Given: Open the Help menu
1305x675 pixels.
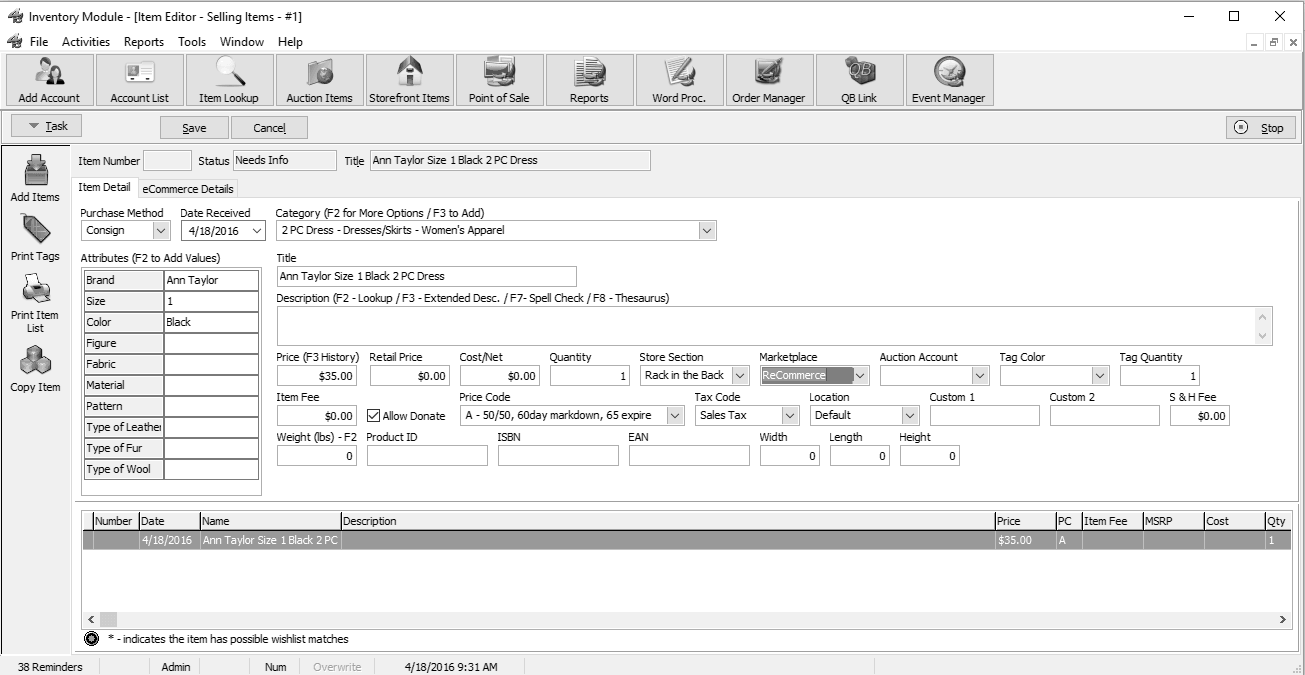Looking at the screenshot, I should tap(290, 42).
